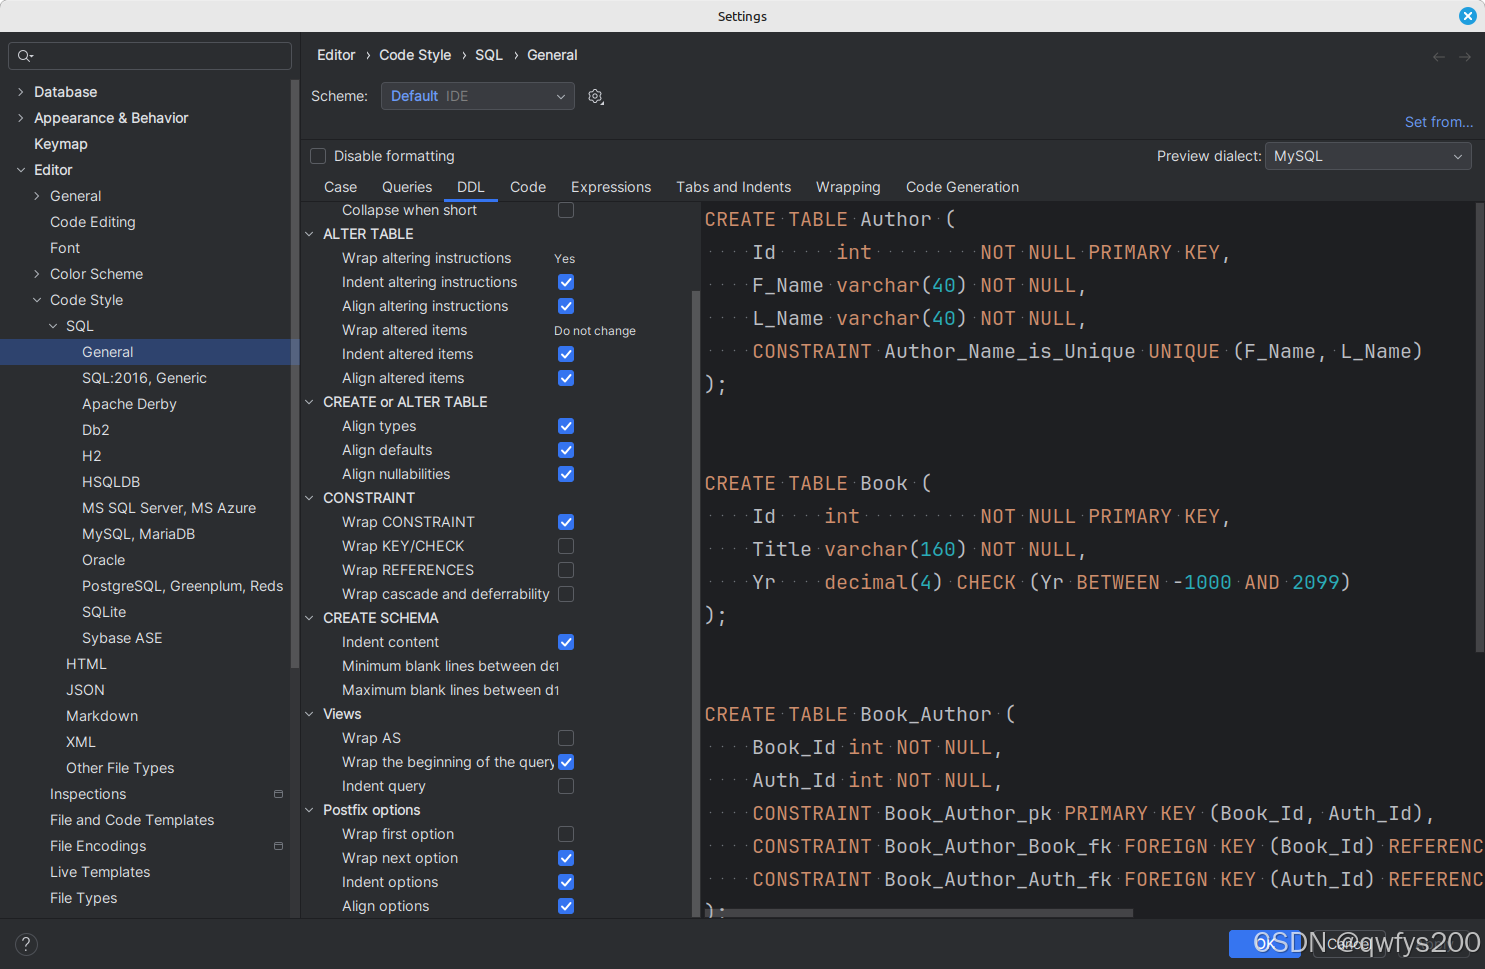Click Code Style in breadcrumb
This screenshot has width=1485, height=969.
(415, 55)
